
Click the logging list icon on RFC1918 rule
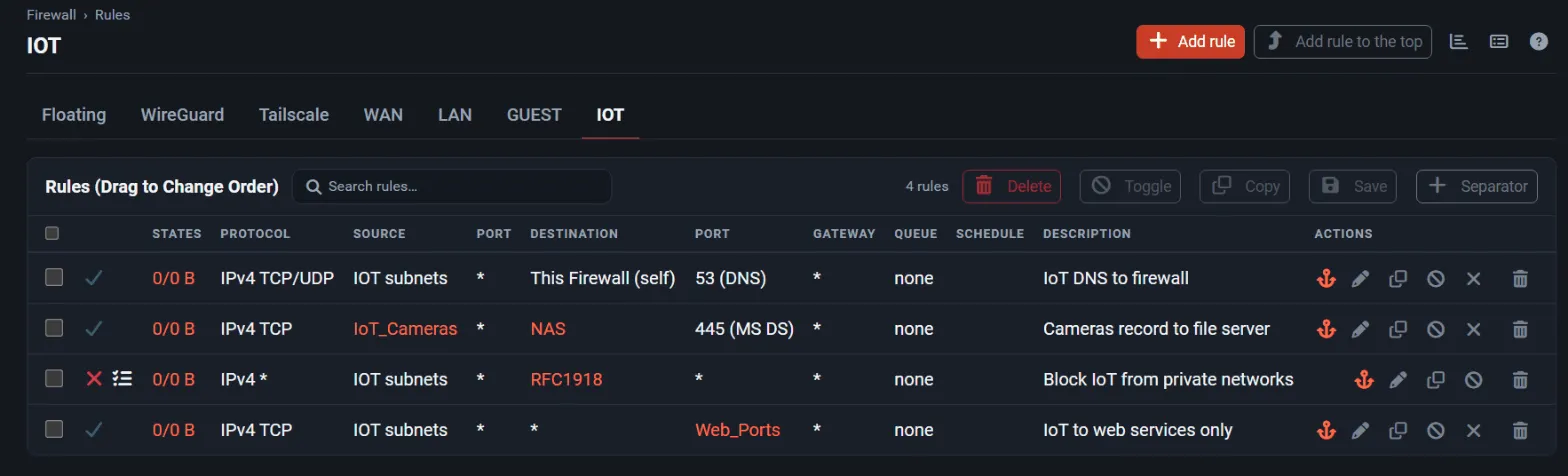123,379
